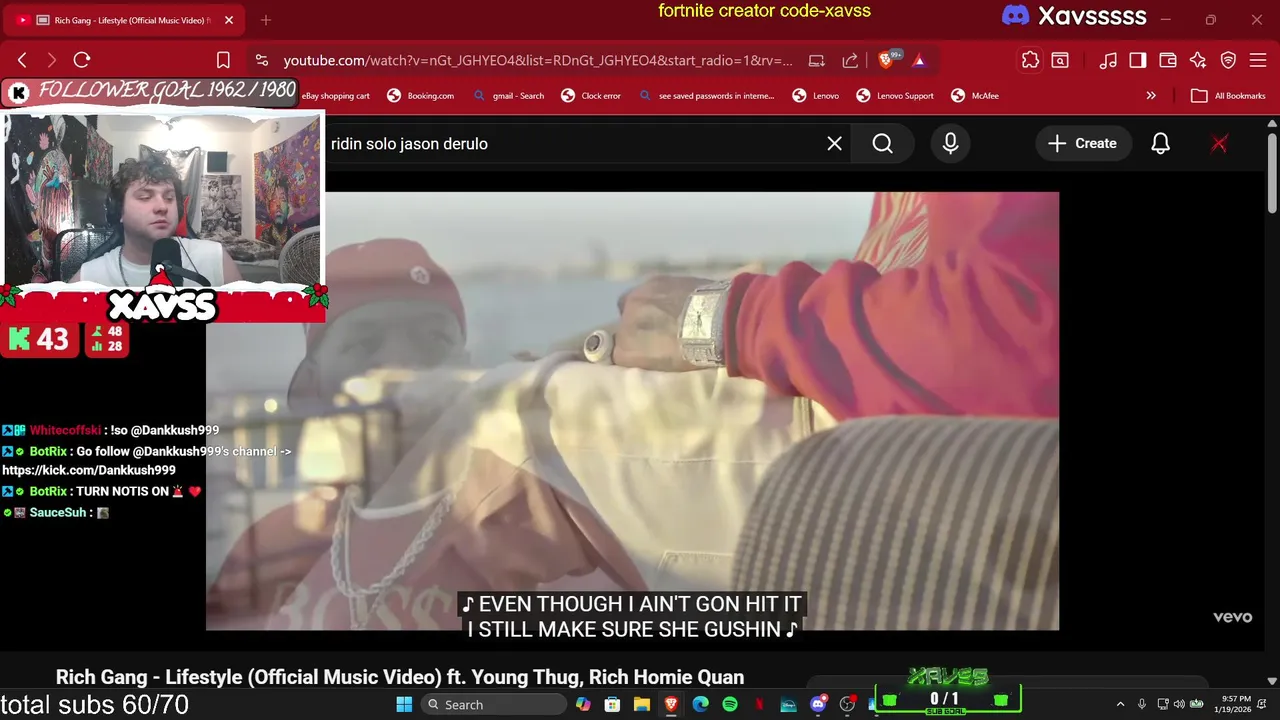Click kick.com/Dankkush999 link in chat overlay
Screen dimensions: 1280x720
[x=89, y=470]
